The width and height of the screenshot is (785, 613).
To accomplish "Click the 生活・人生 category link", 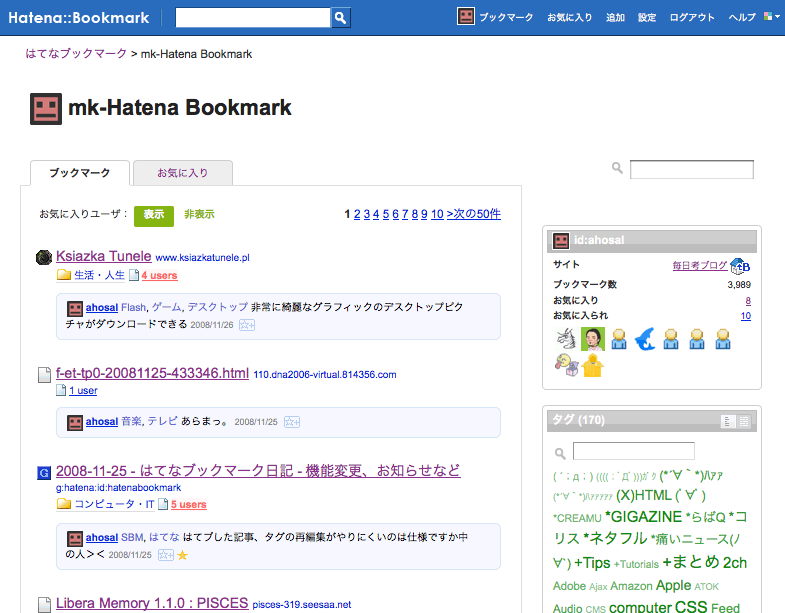I will pos(99,275).
